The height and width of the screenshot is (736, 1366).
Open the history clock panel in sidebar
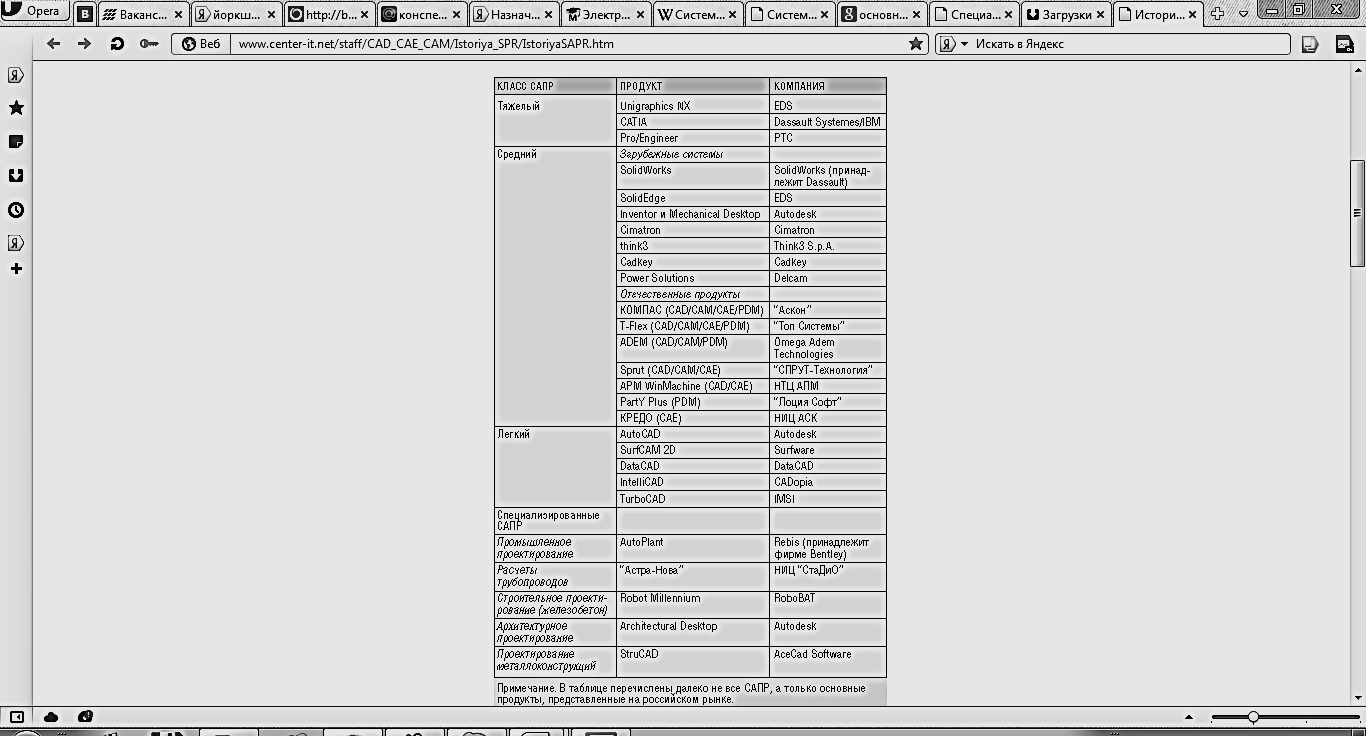click(x=16, y=210)
